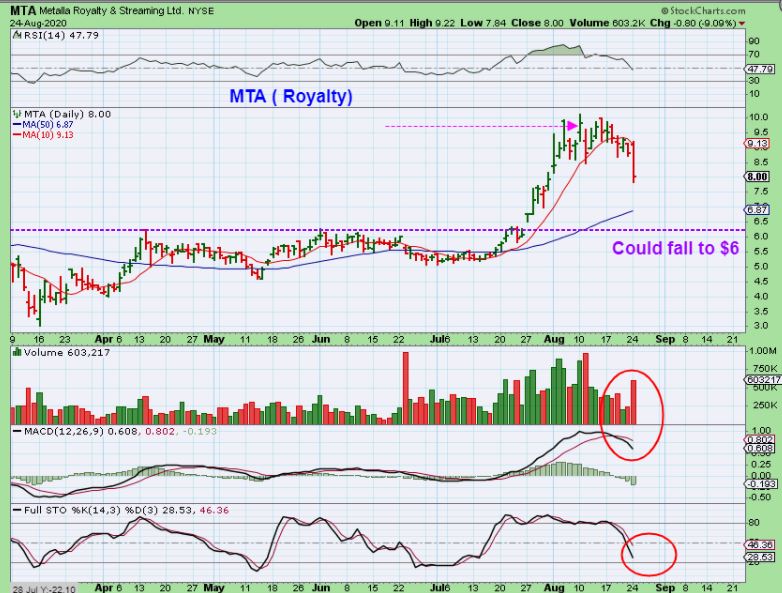
Task: Click the 8.00 last-price tag on right axis
Action: coord(758,177)
